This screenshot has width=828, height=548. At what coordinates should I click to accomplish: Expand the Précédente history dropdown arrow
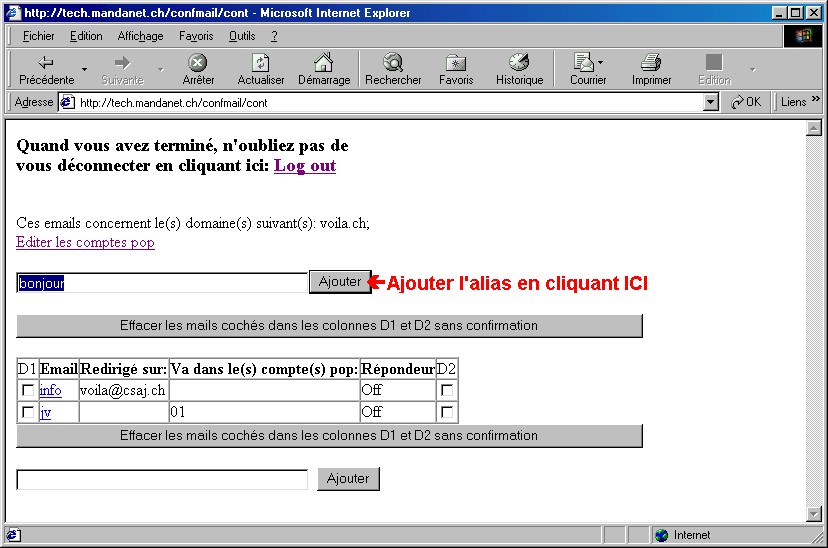[85, 69]
